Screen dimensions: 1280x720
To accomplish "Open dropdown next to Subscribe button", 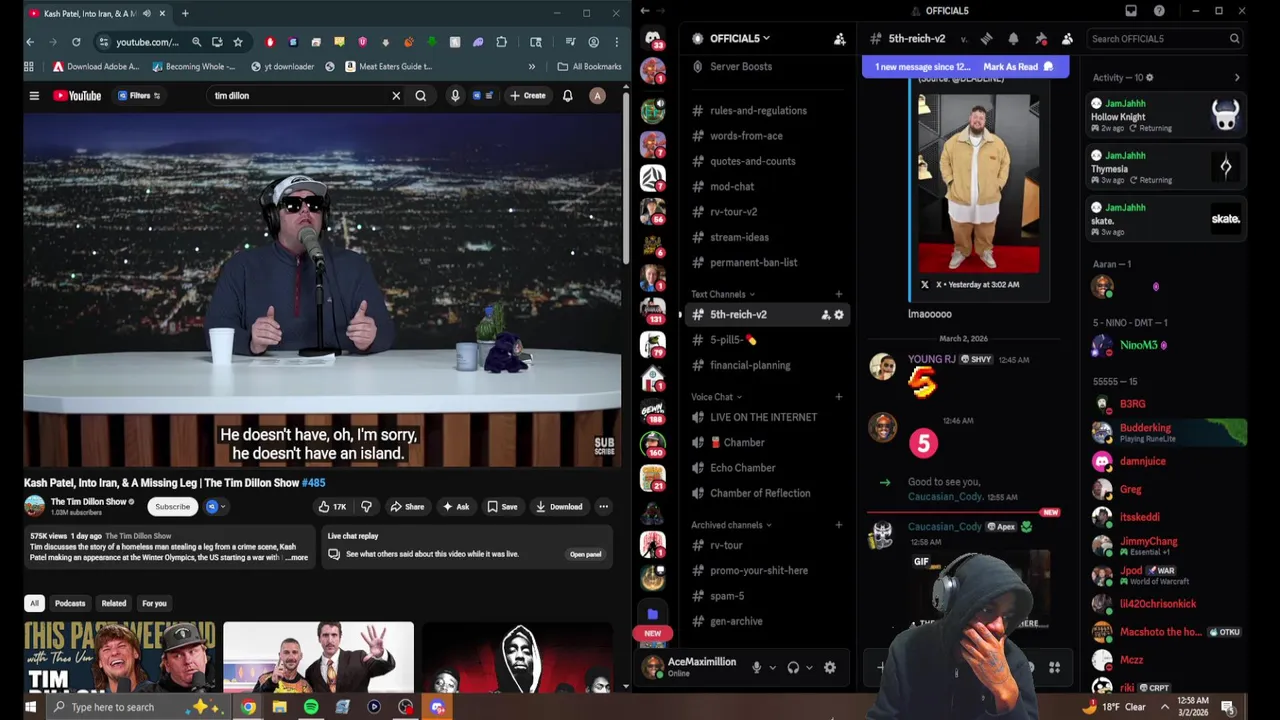I will point(214,507).
